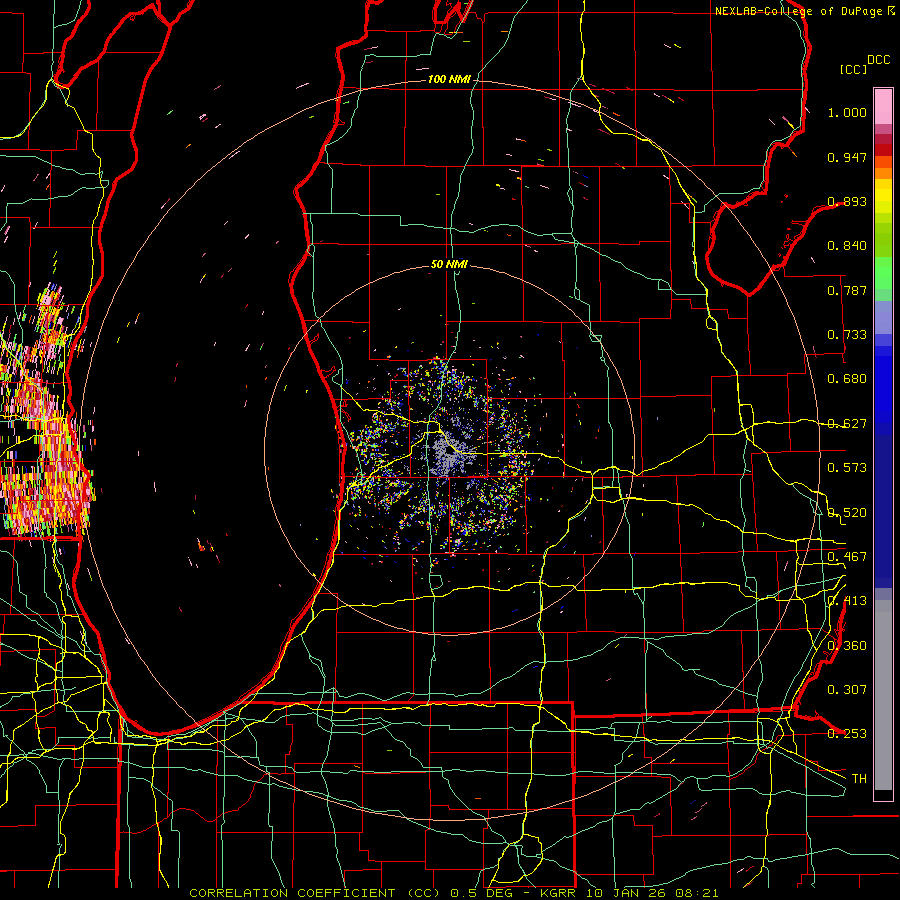Screen dimensions: 900x900
Task: Select the 0.467 scale value
Action: click(847, 557)
